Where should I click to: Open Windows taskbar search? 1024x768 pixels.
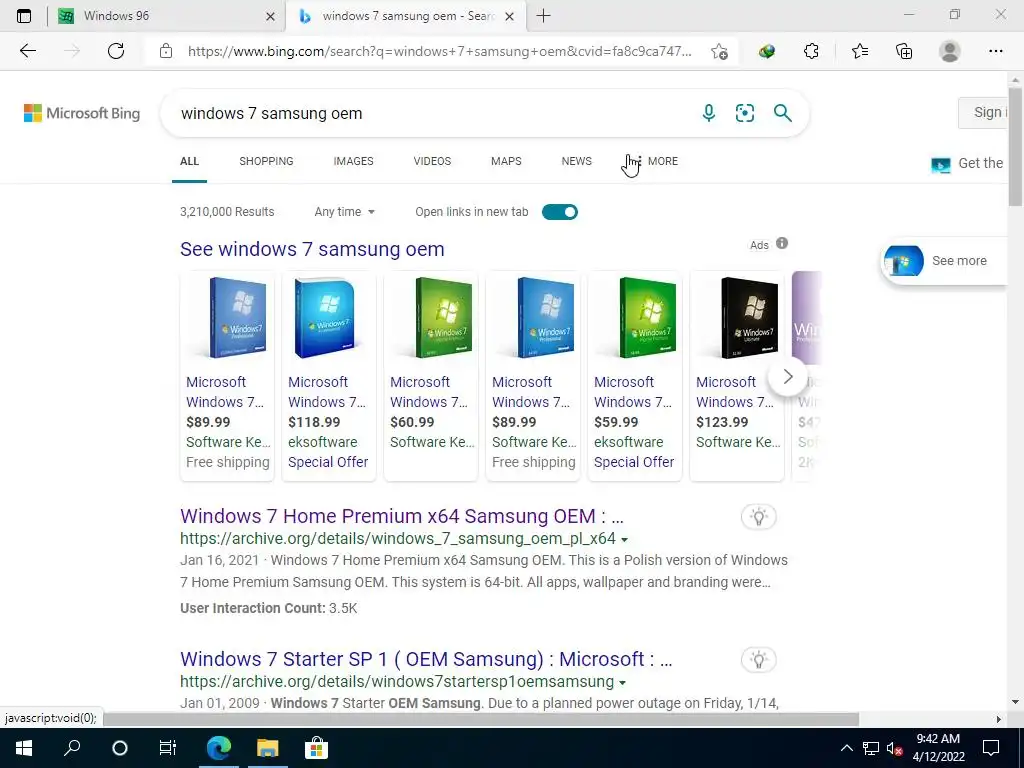[72, 748]
